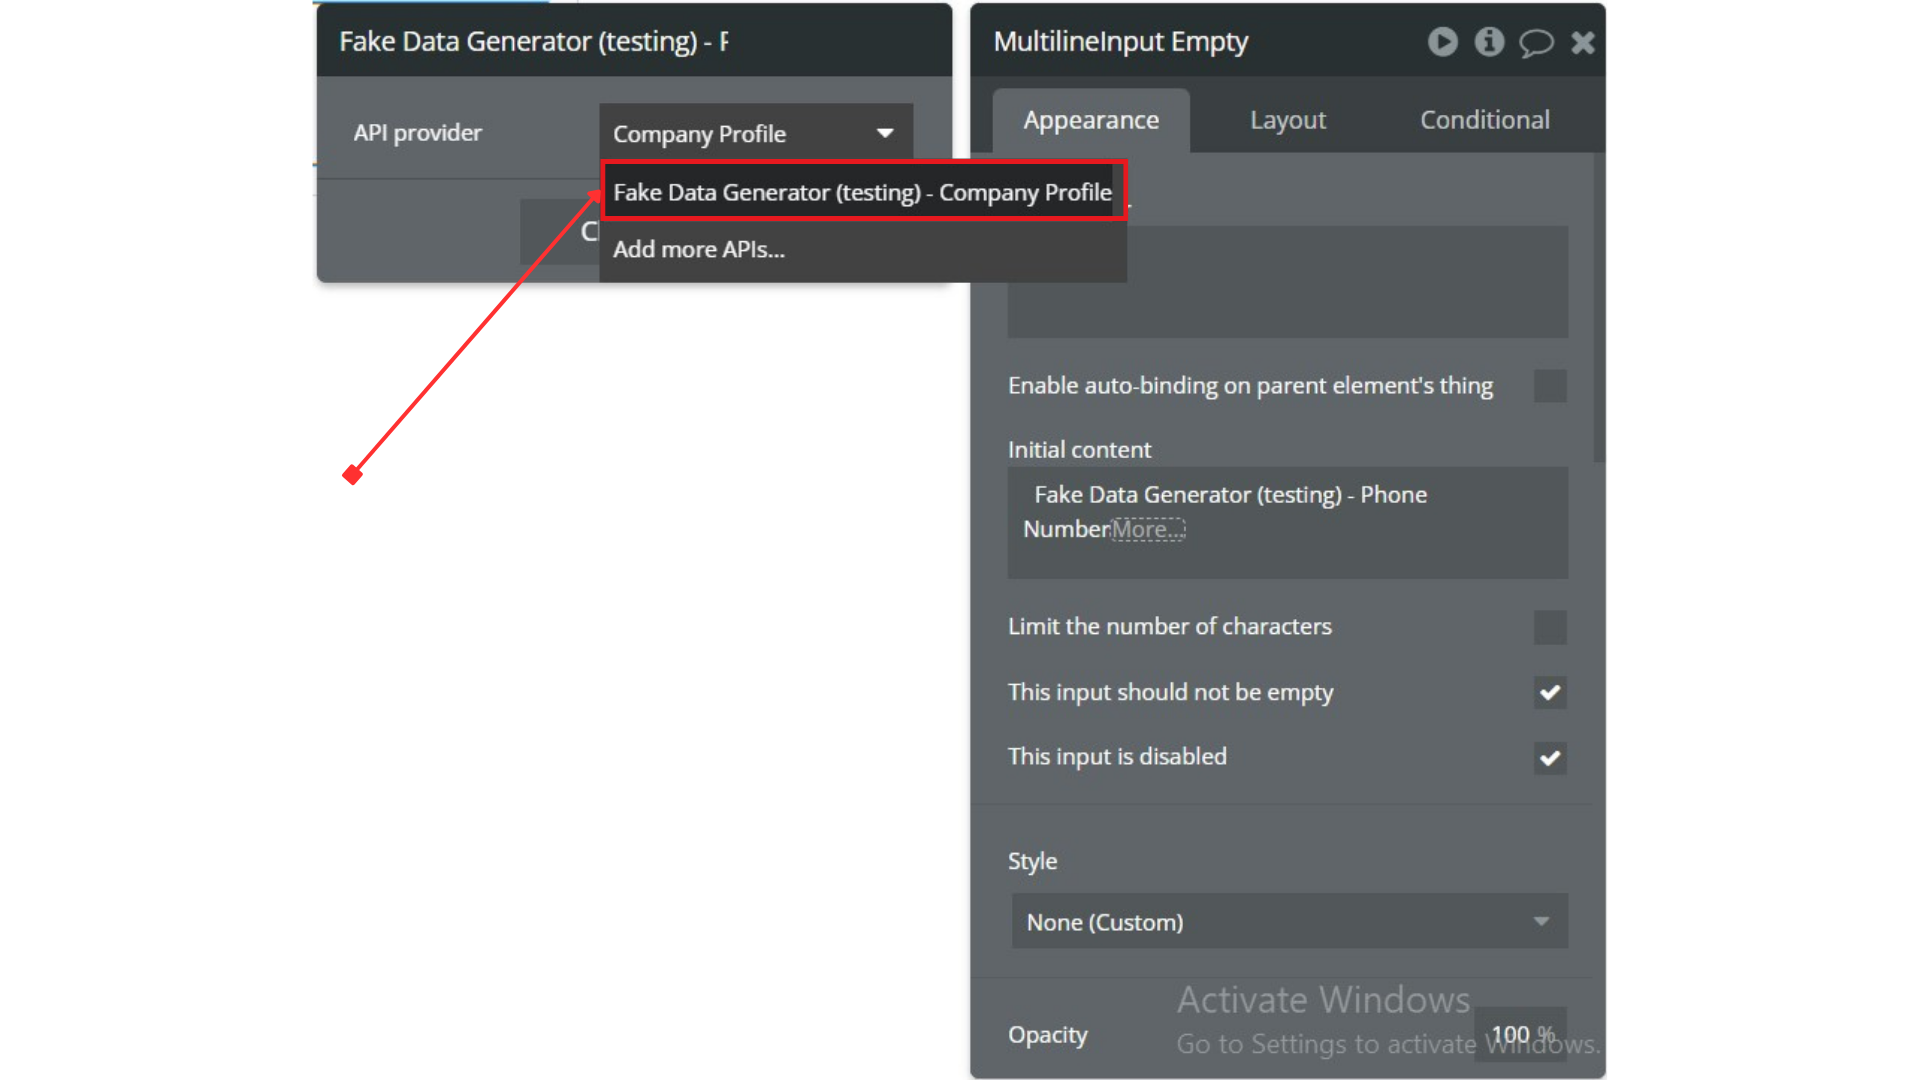Toggle Limit the number of characters checkbox
The height and width of the screenshot is (1080, 1920).
(1550, 628)
